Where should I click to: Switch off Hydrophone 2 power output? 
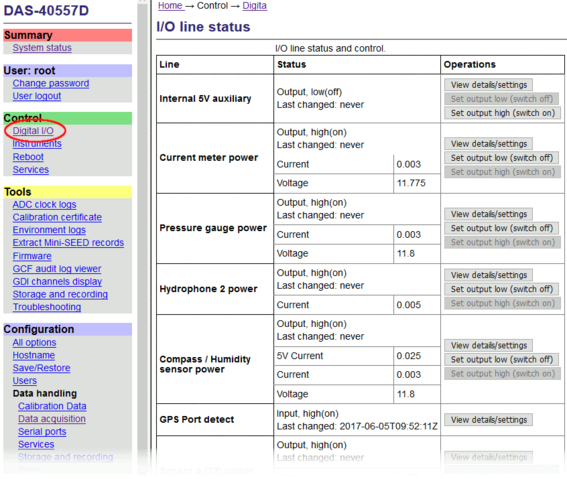(x=501, y=289)
